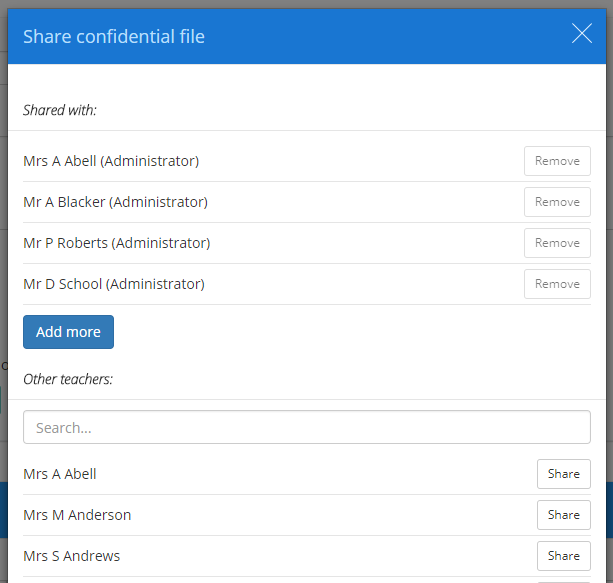Viewport: 613px width, 583px height.
Task: Click Mrs S Andrews' name in teachers list
Action: point(71,556)
